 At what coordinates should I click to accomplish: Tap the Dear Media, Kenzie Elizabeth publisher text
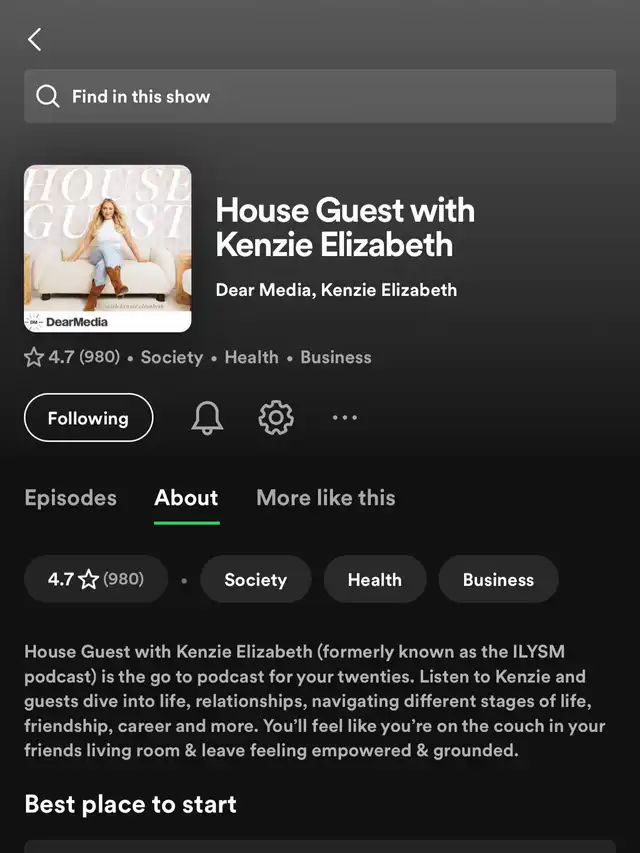pyautogui.click(x=336, y=289)
